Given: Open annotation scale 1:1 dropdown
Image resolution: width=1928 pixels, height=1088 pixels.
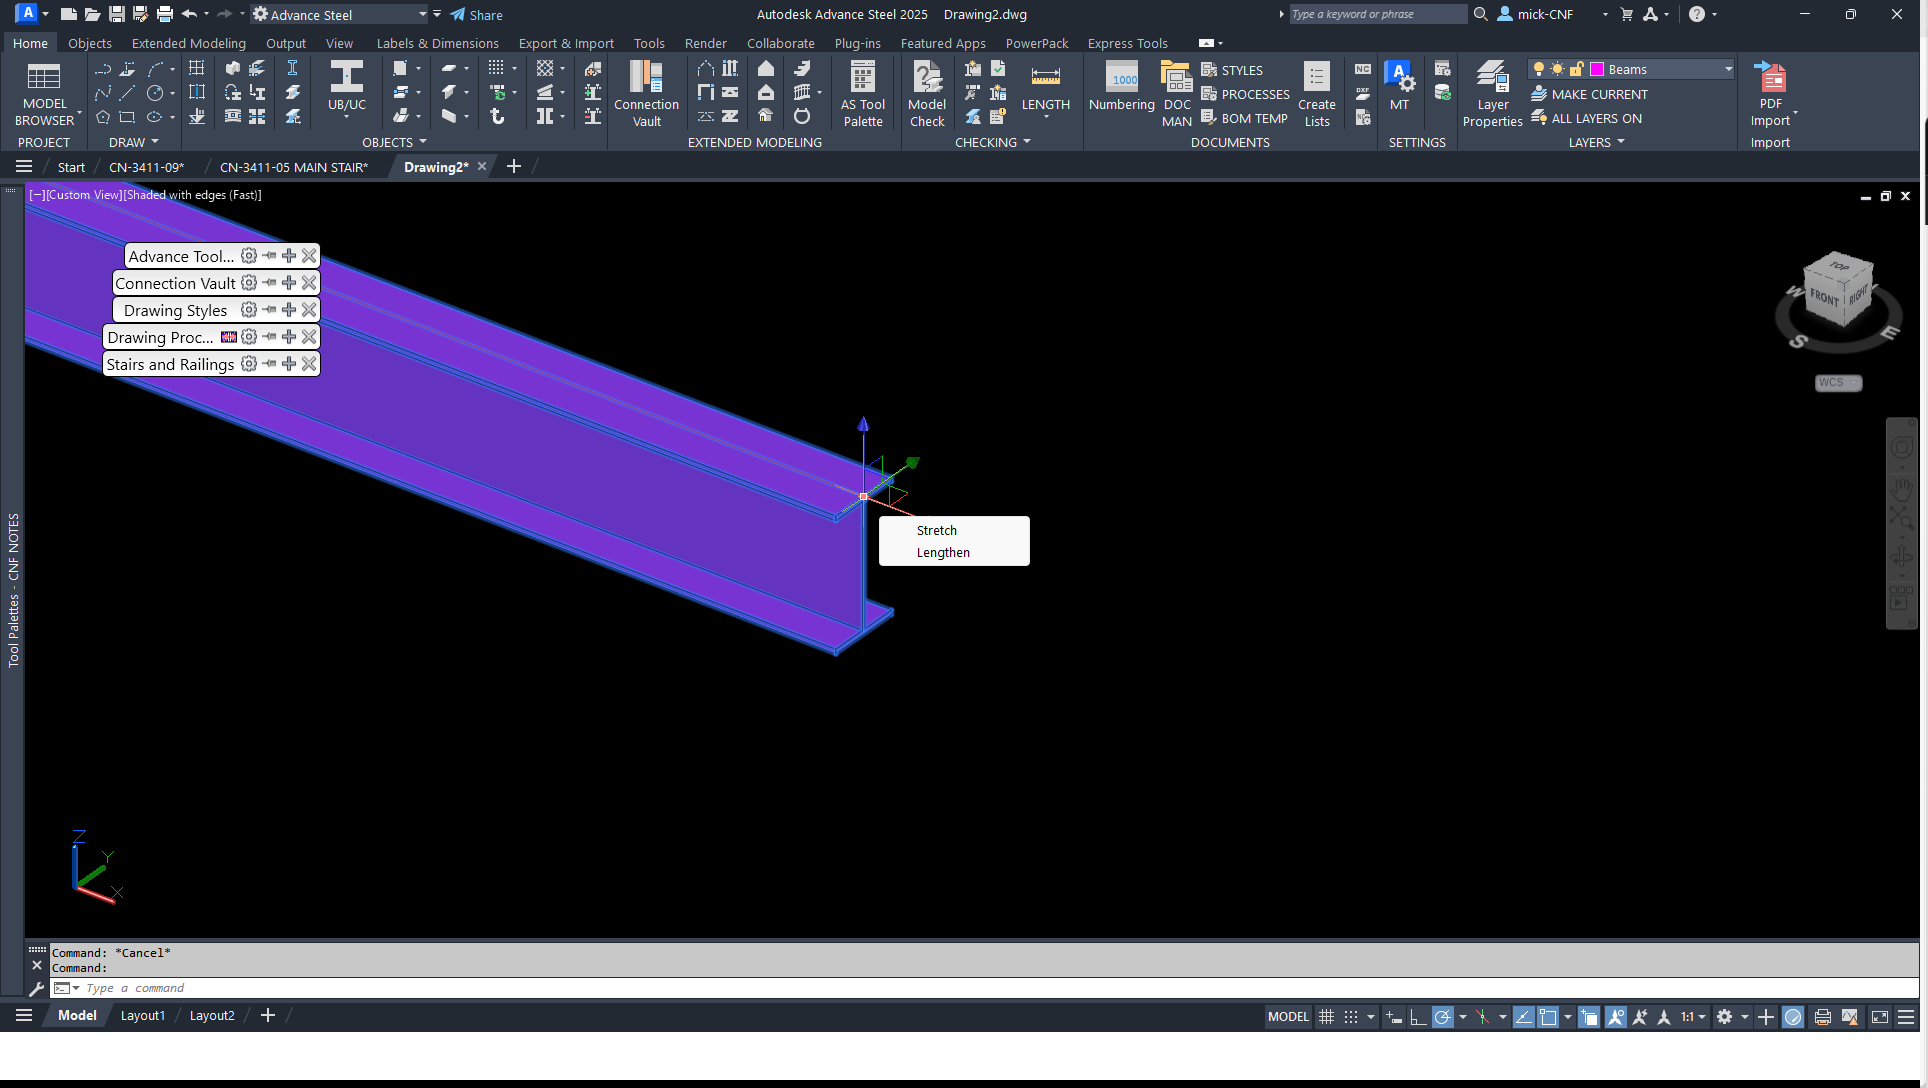Looking at the screenshot, I should (x=1692, y=1017).
